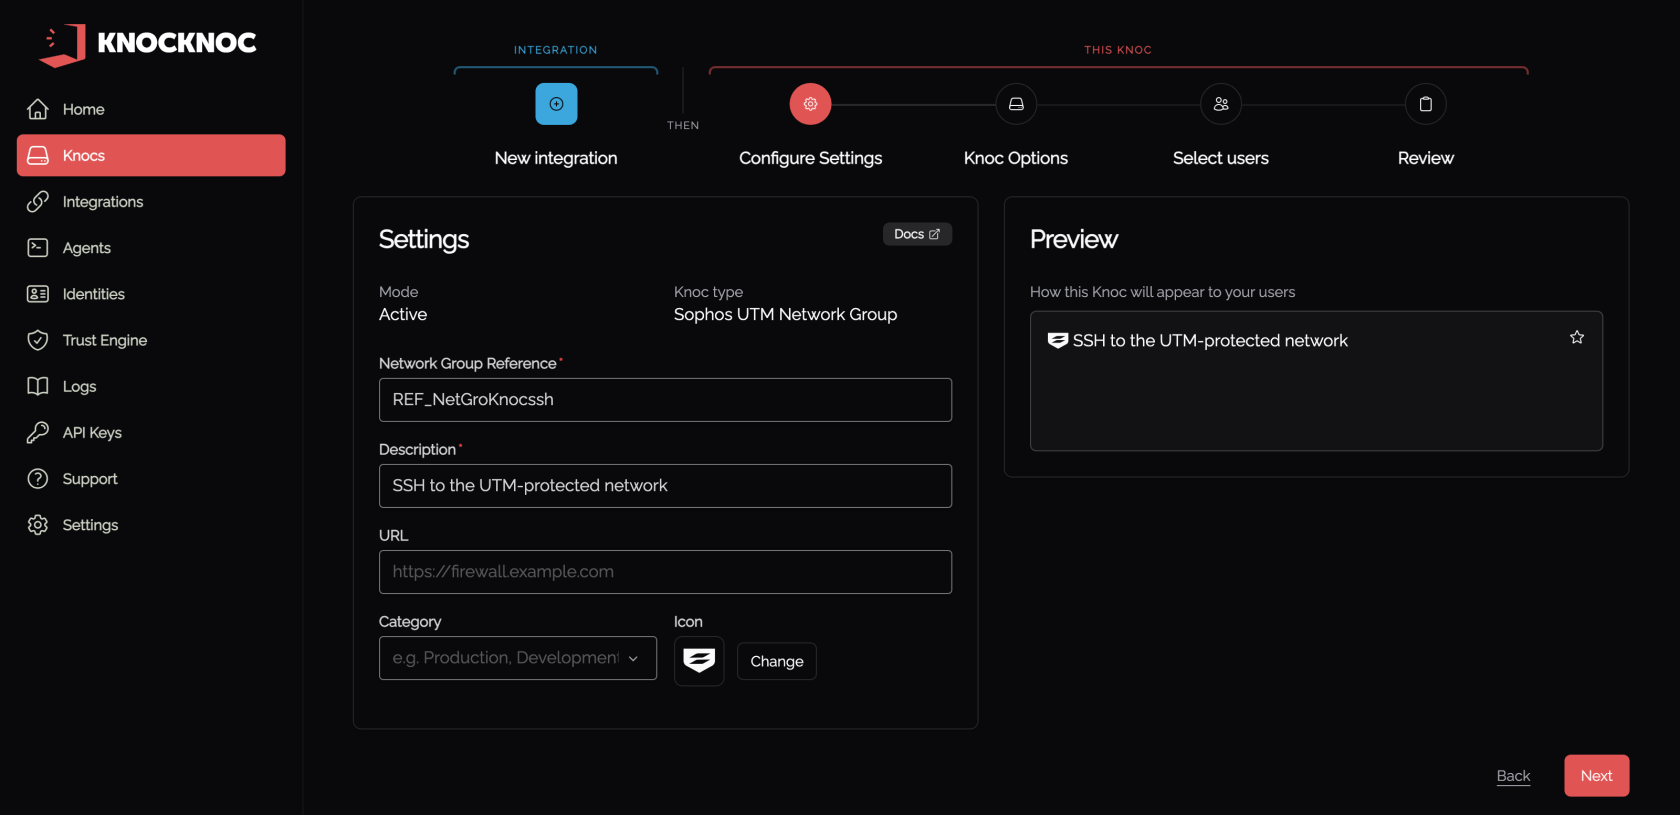
Task: Go to API Keys
Action: 151,432
